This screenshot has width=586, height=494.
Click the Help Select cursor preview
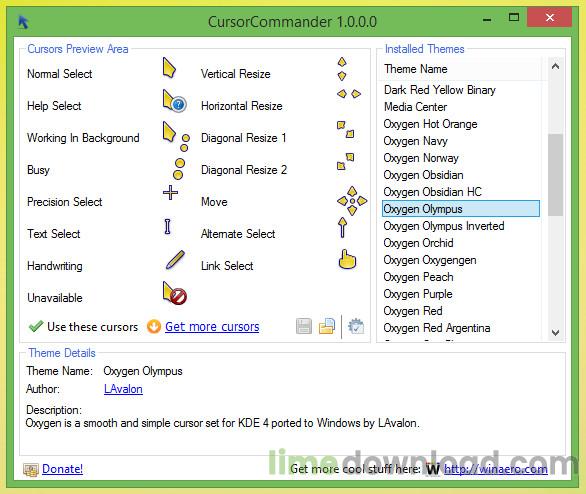(x=174, y=101)
